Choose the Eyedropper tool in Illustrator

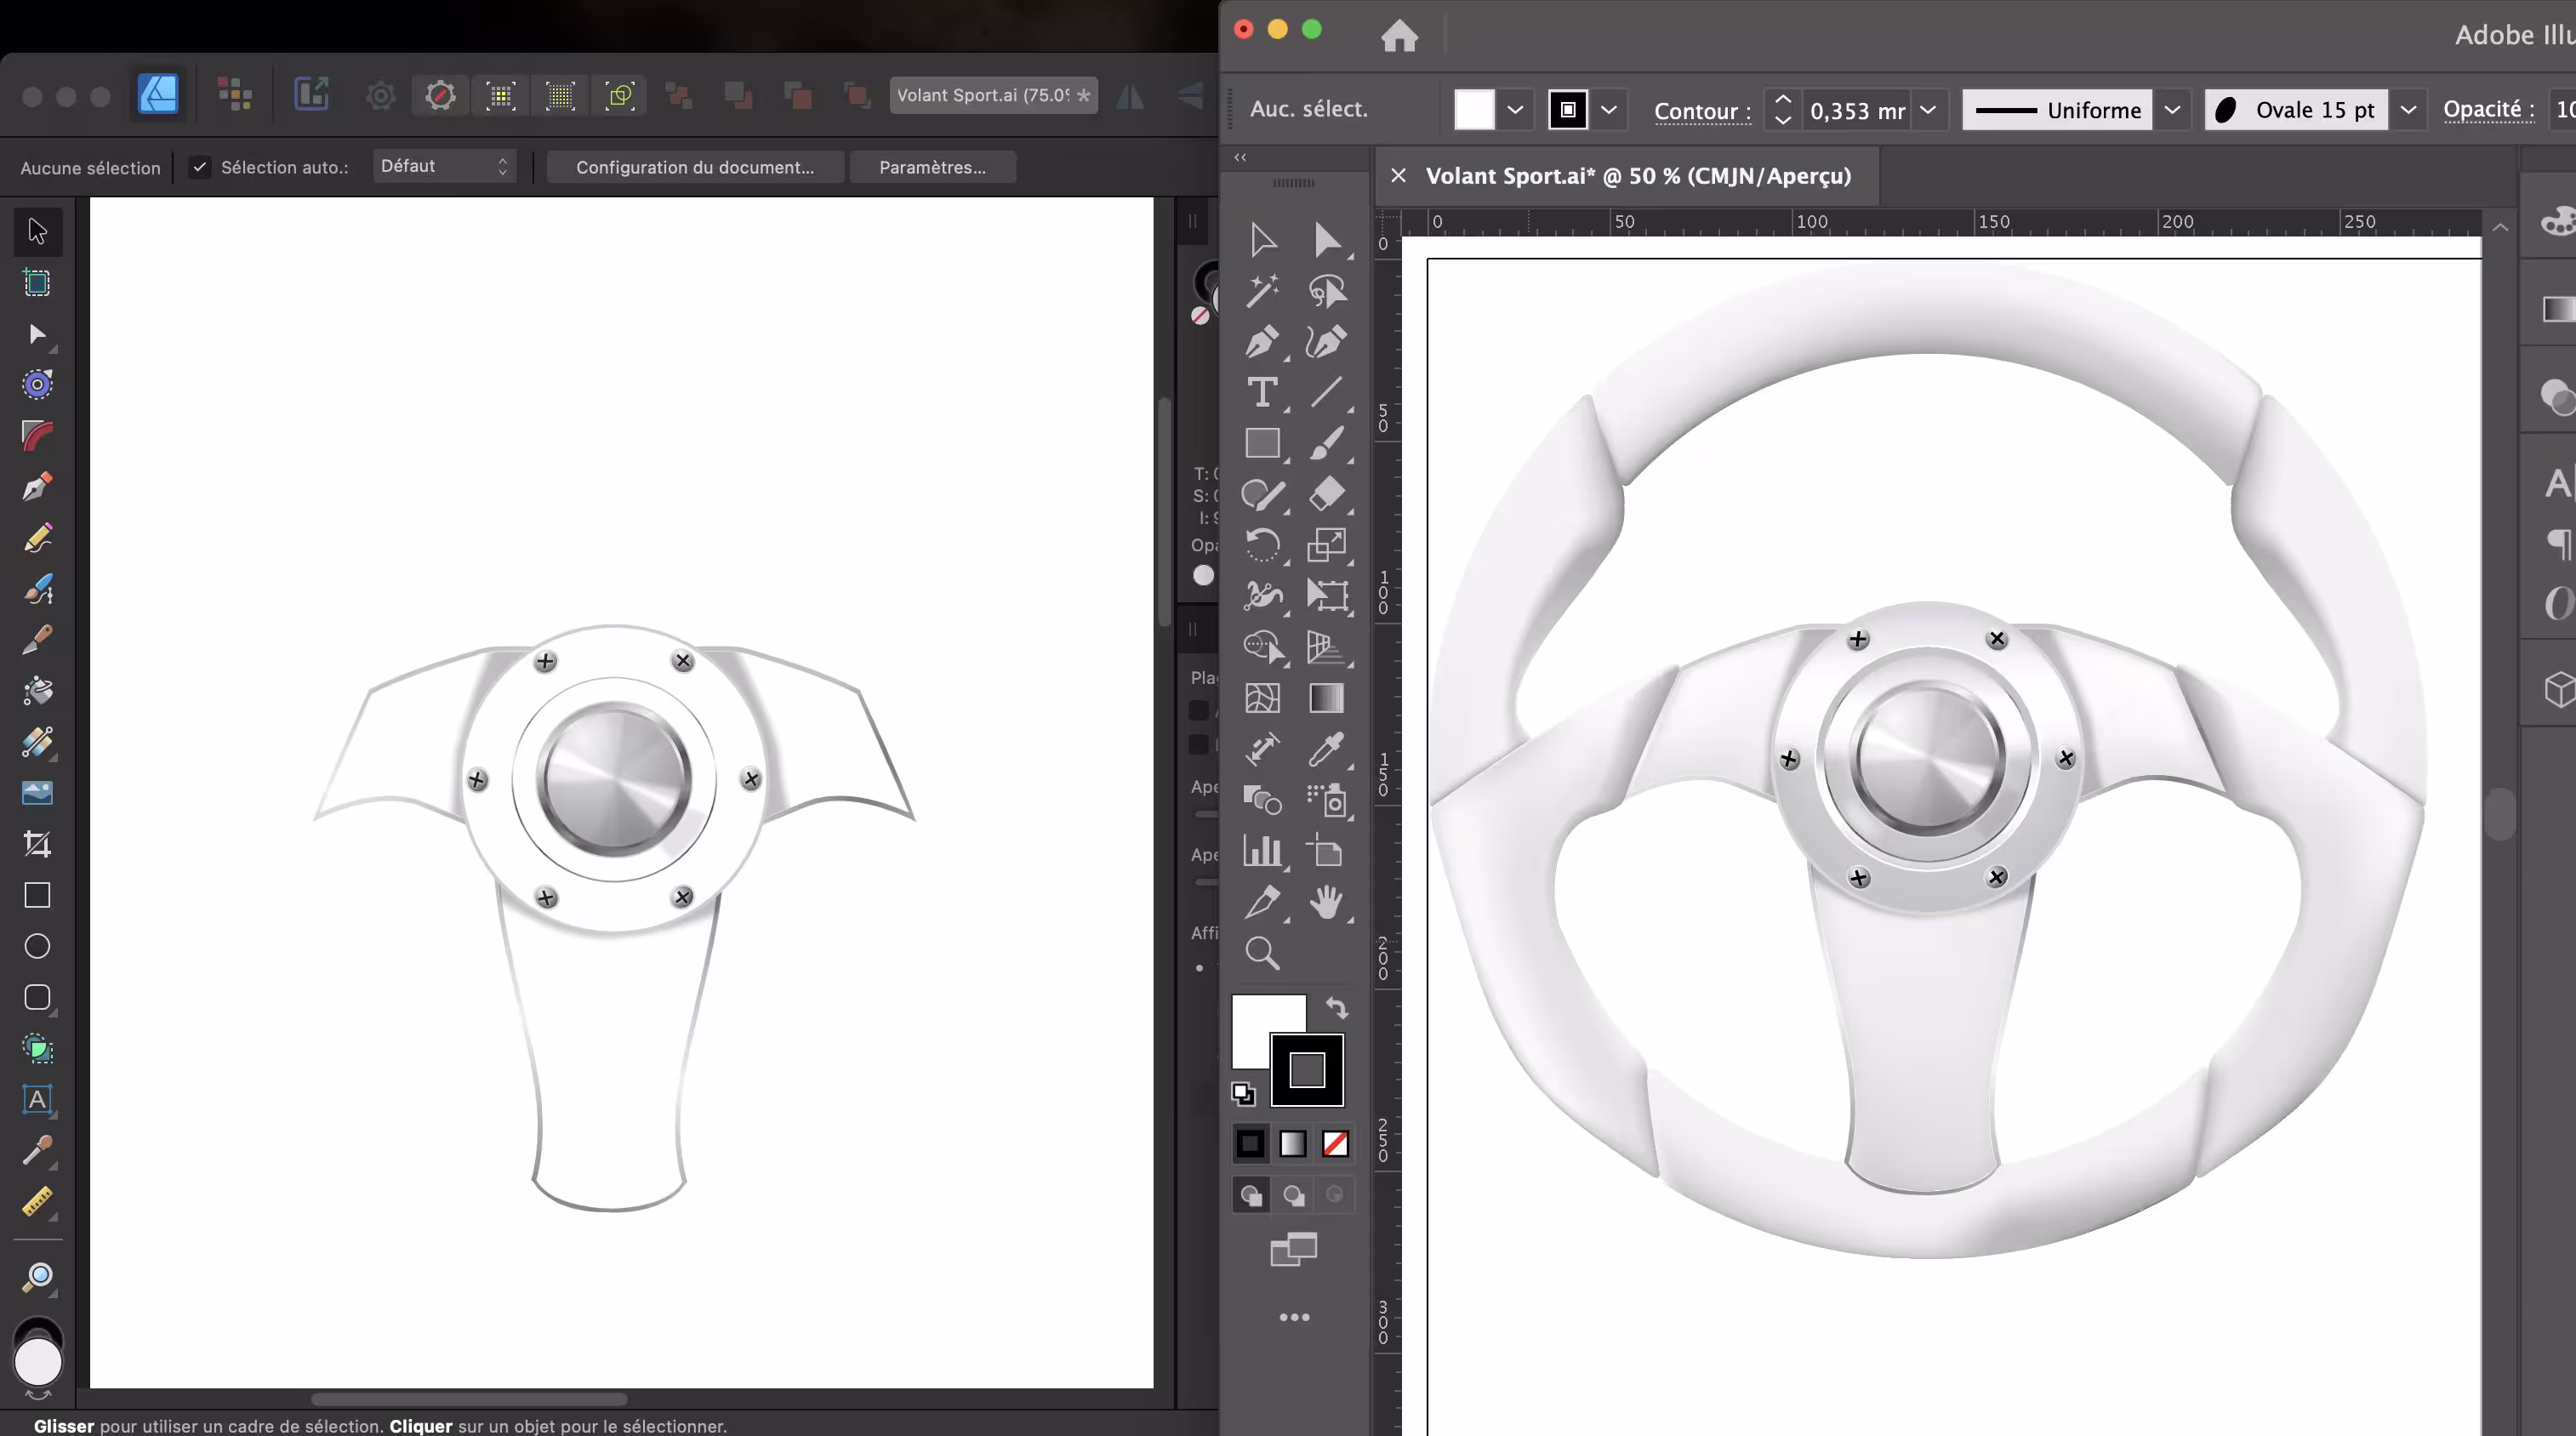click(x=1326, y=749)
